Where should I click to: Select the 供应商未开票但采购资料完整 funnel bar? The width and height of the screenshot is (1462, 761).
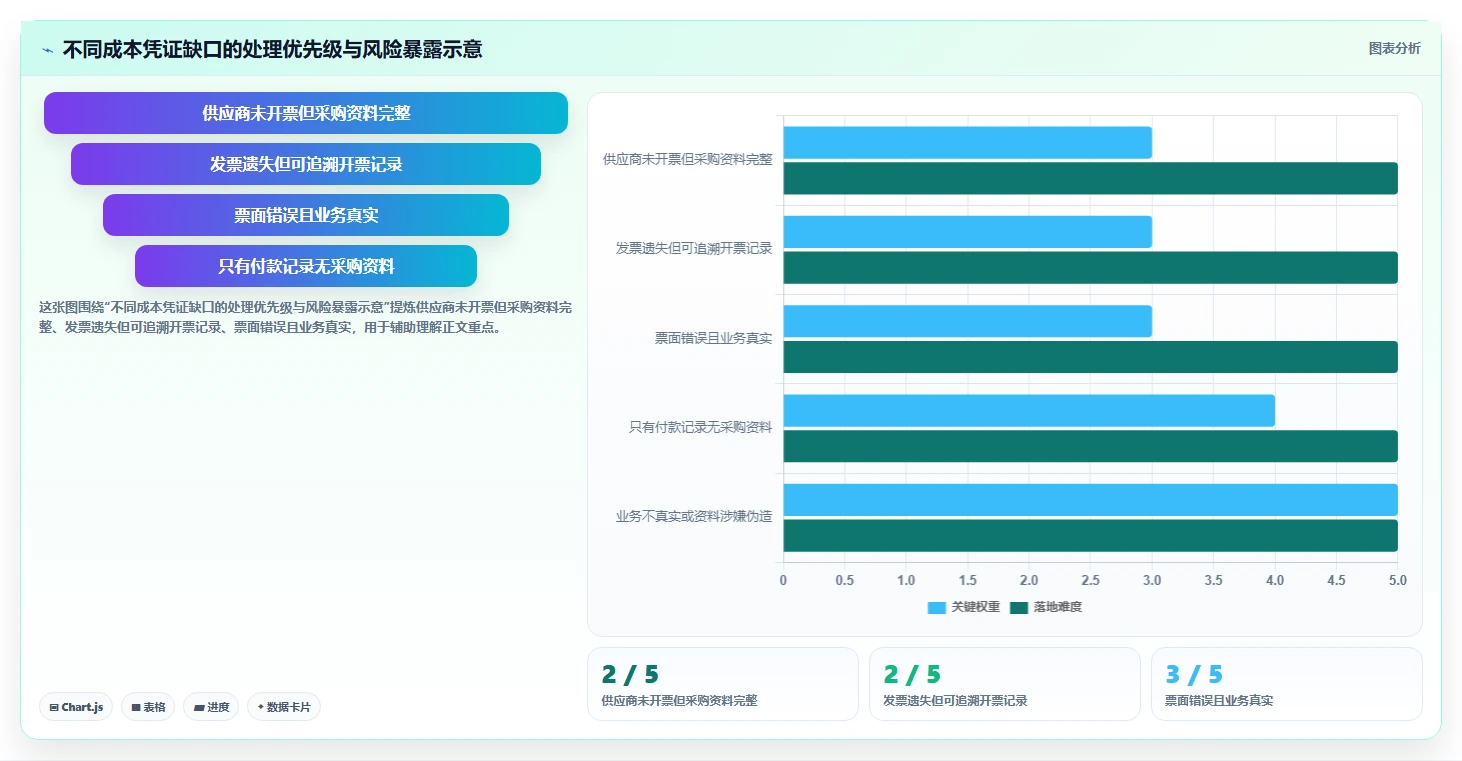[306, 113]
